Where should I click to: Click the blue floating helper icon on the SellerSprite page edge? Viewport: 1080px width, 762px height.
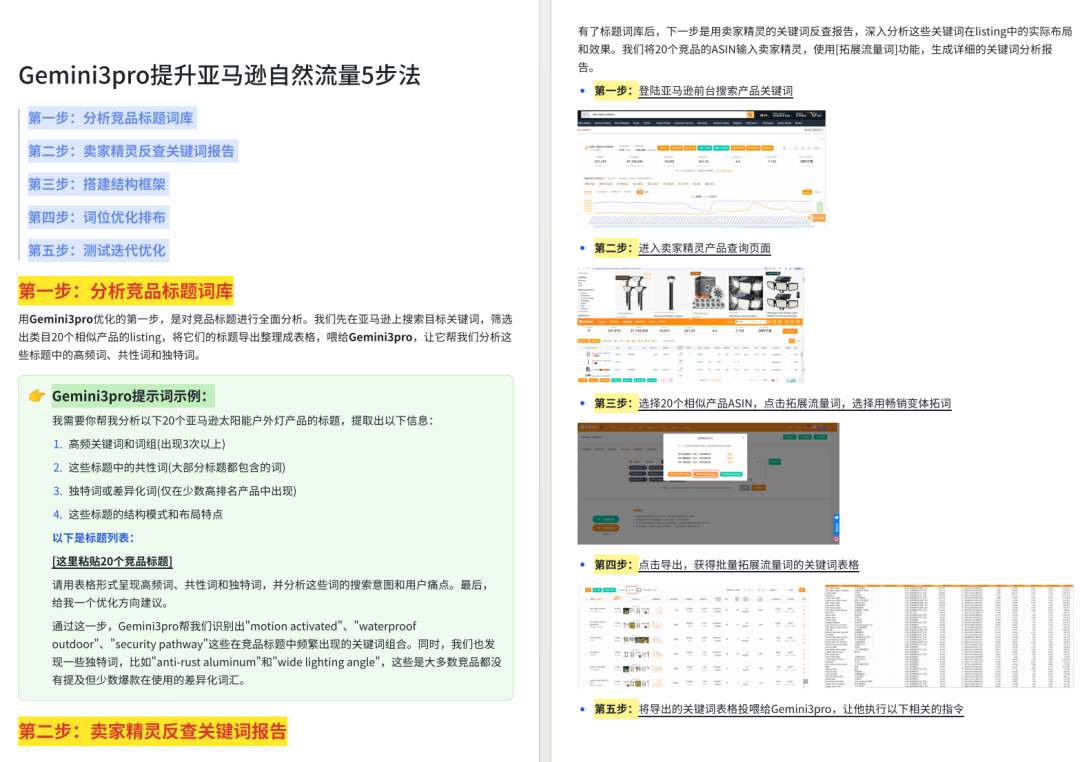click(836, 519)
